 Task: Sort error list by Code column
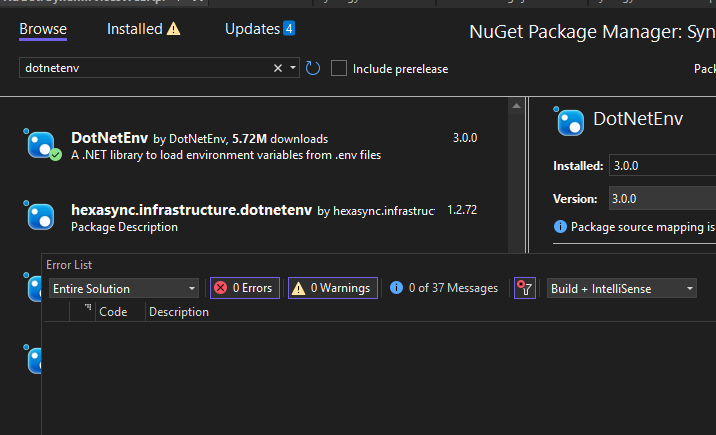coord(113,312)
